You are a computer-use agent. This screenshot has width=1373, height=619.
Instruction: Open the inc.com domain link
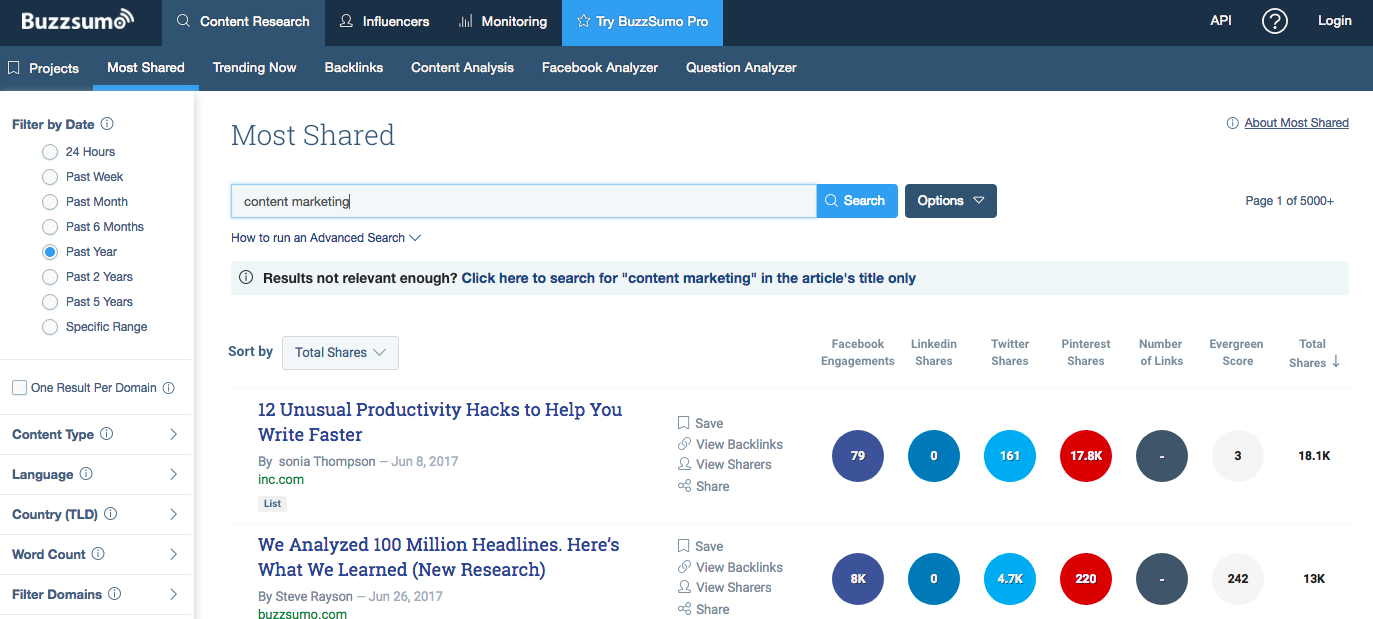pyautogui.click(x=281, y=480)
